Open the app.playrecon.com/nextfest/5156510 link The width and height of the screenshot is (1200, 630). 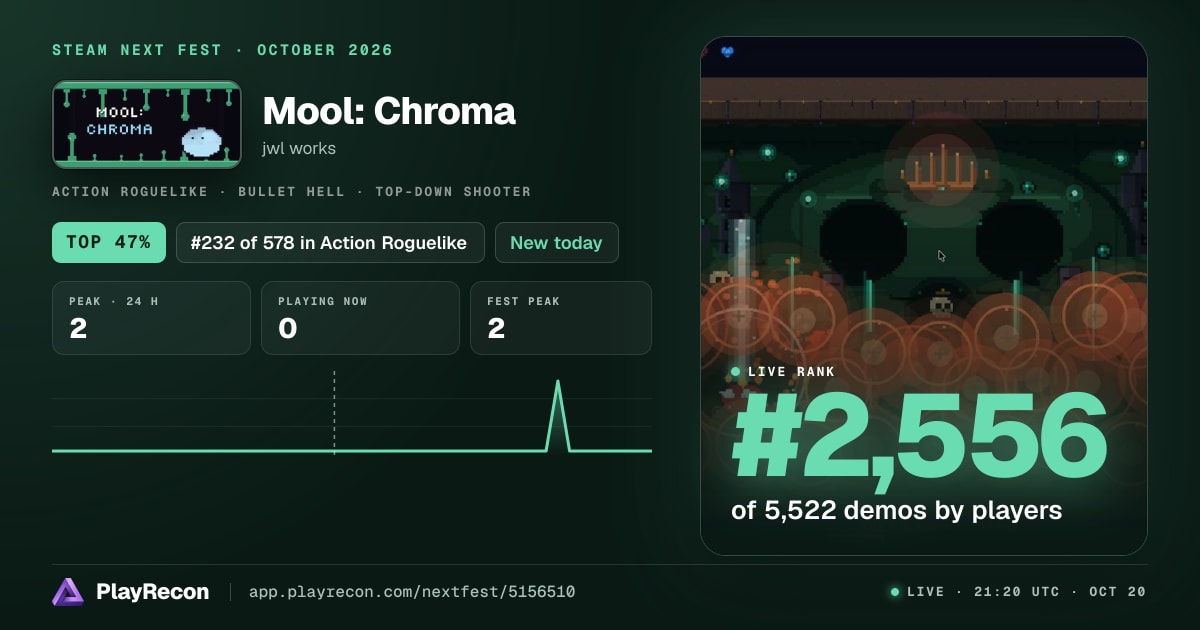point(412,592)
